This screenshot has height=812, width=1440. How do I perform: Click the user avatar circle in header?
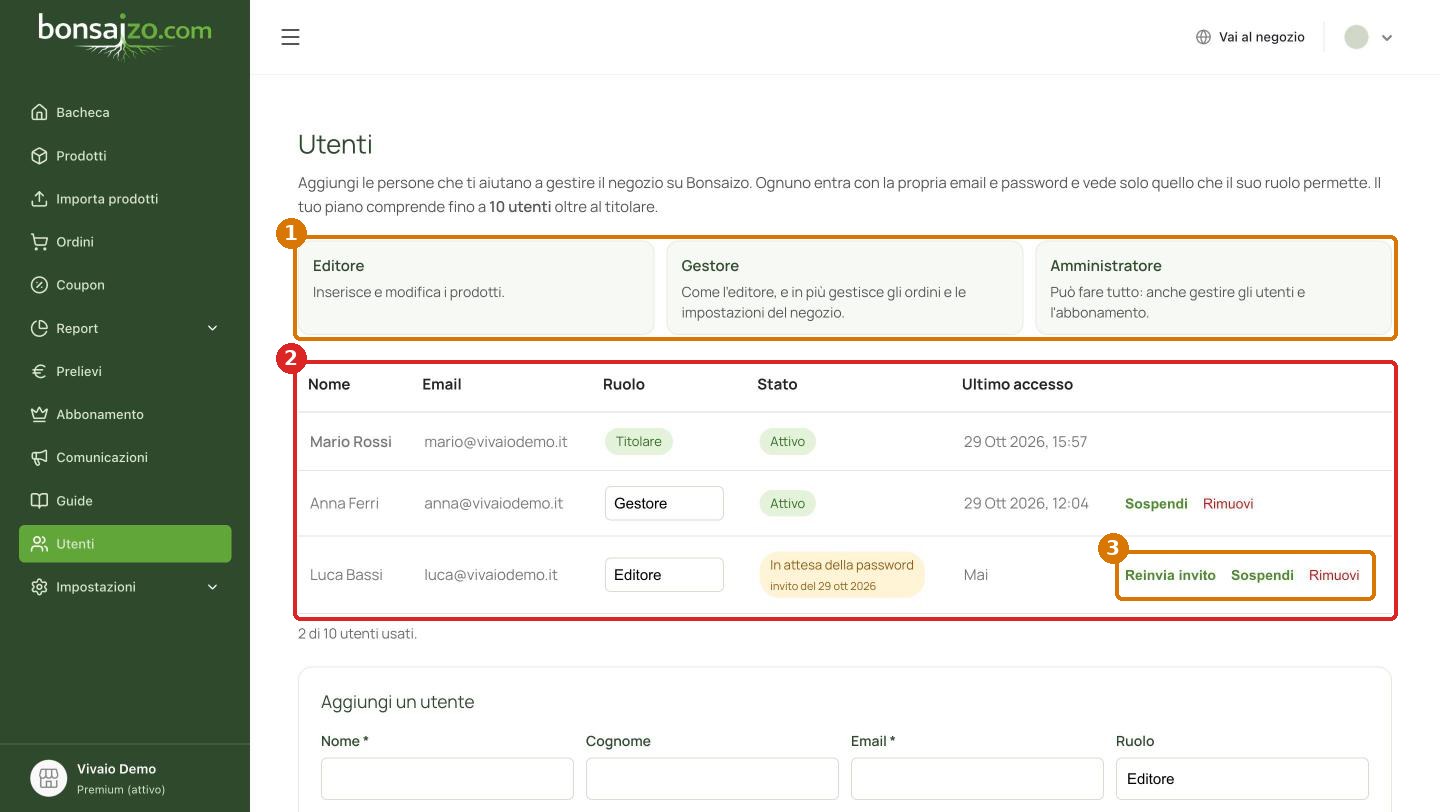1356,37
